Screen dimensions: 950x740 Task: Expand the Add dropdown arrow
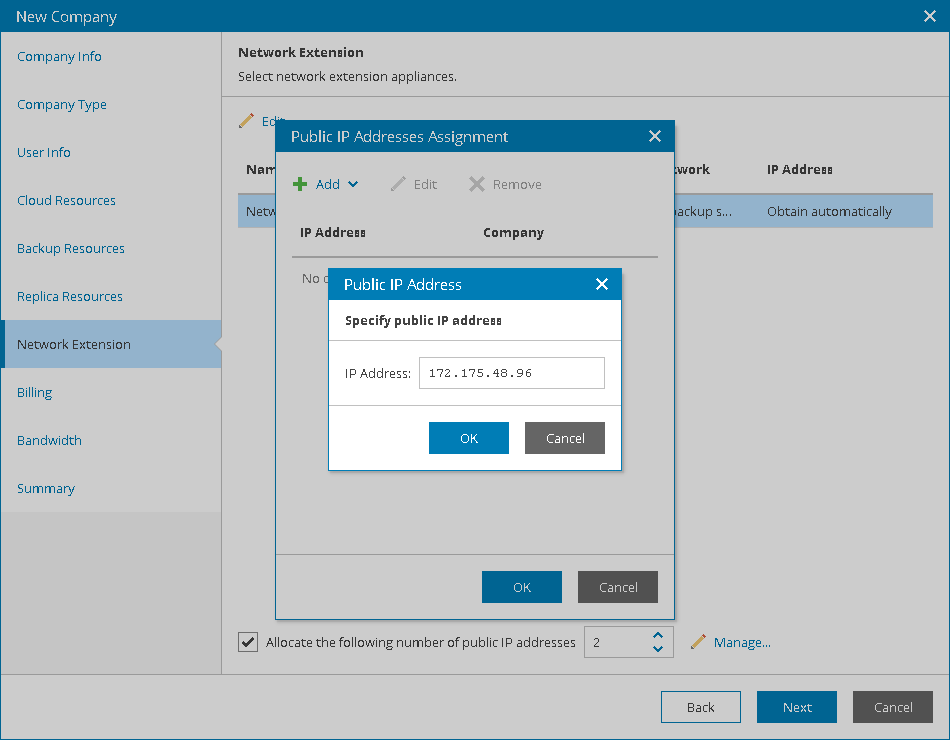coord(353,184)
